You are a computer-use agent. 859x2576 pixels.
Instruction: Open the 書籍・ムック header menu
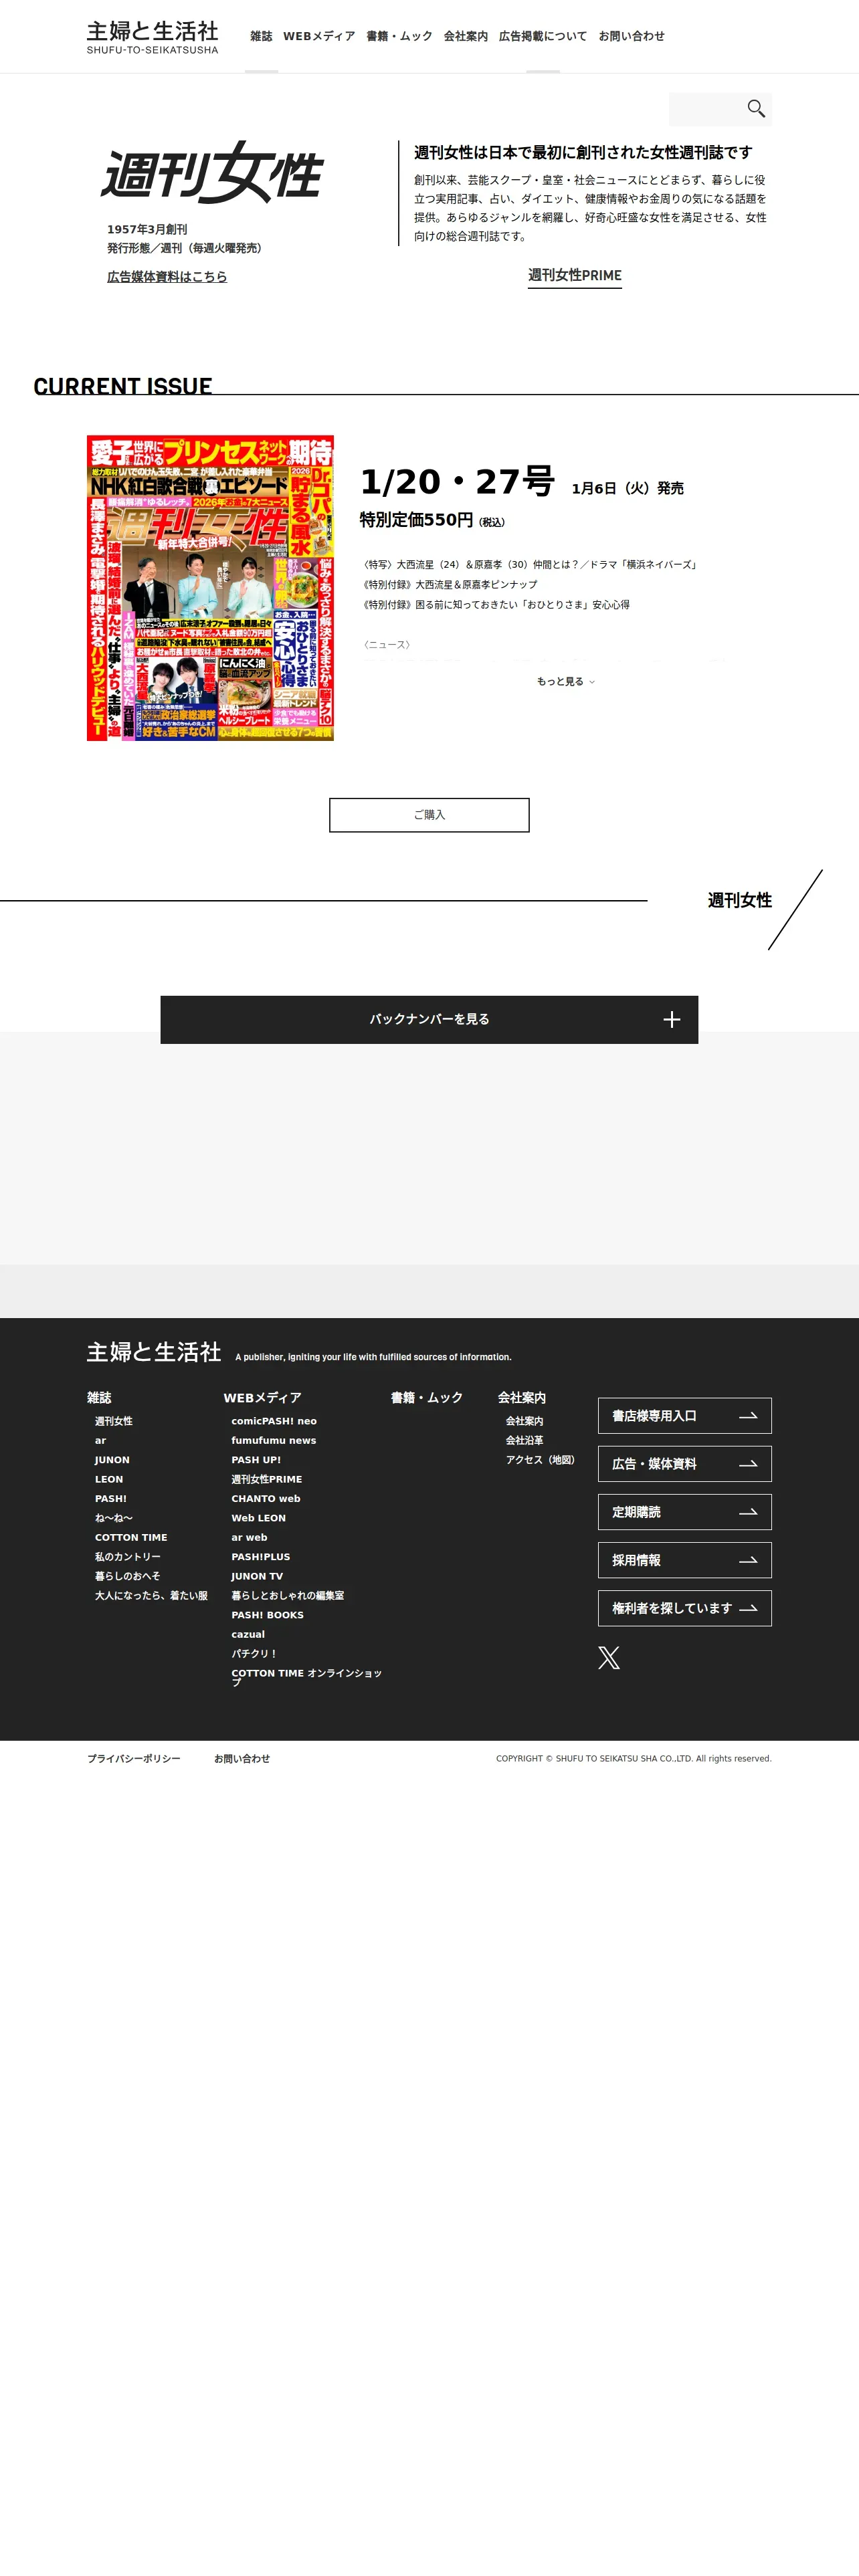pyautogui.click(x=399, y=36)
